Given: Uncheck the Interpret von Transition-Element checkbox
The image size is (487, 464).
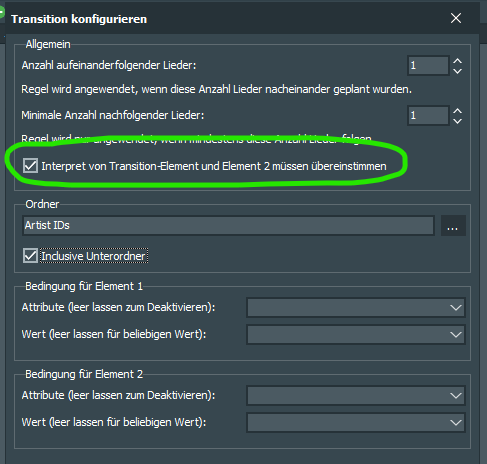Looking at the screenshot, I should 30,166.
